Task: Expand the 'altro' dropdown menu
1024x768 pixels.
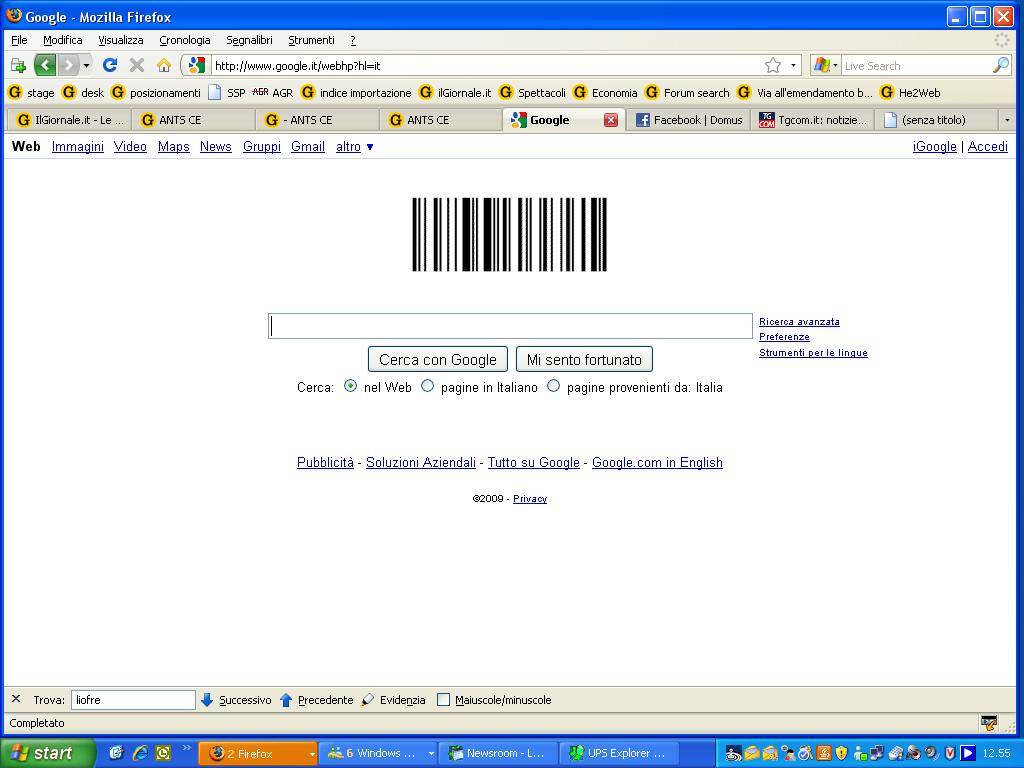Action: pyautogui.click(x=355, y=147)
